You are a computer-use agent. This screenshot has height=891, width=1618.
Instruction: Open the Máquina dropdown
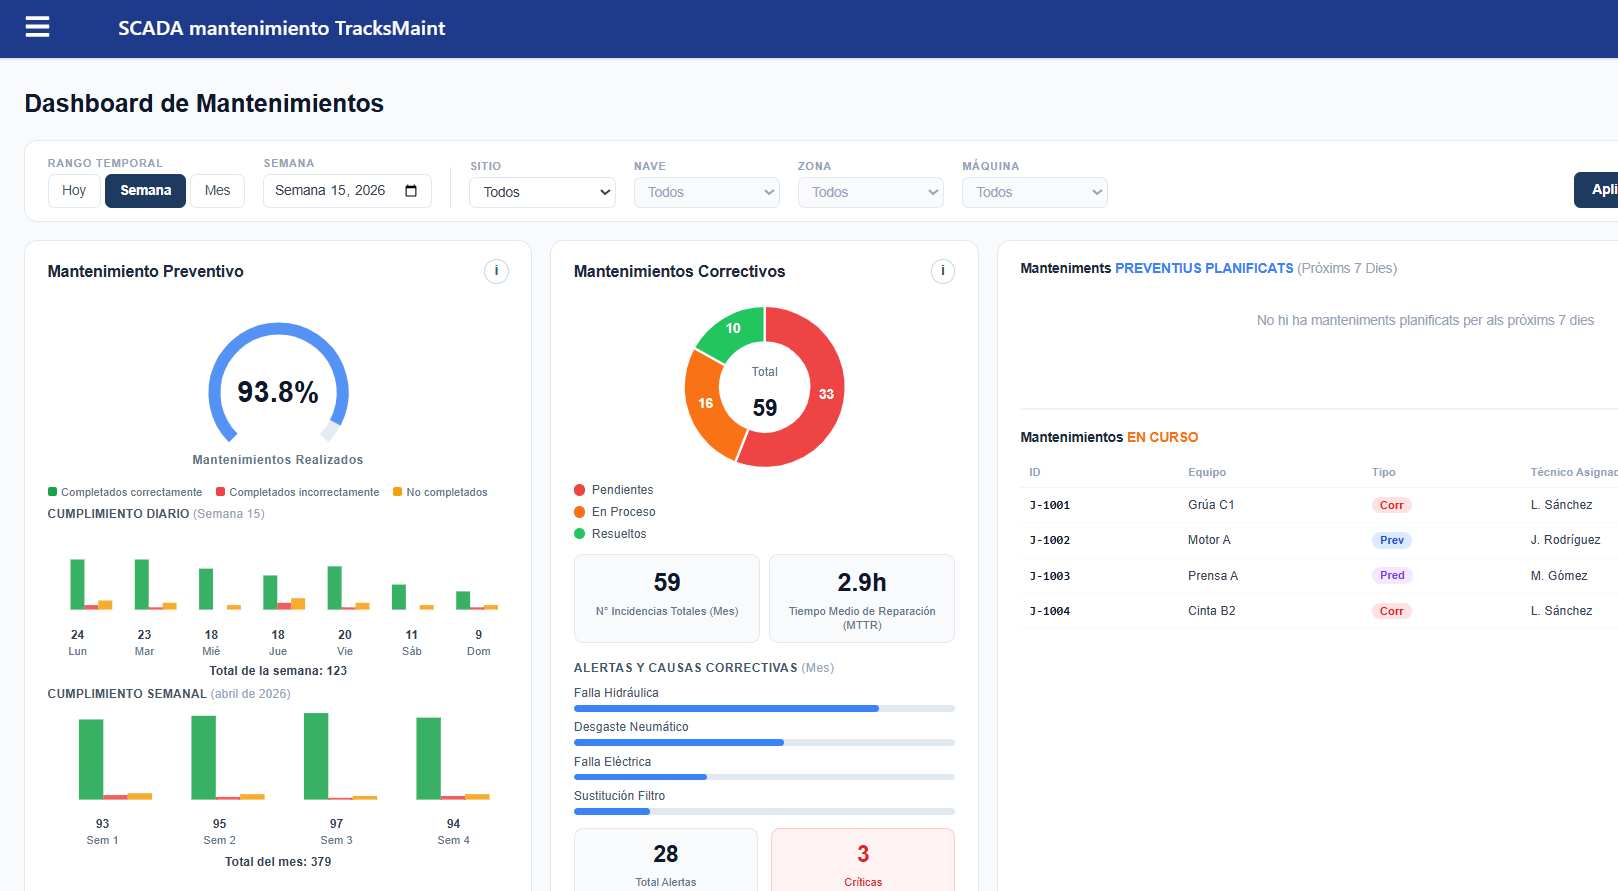click(x=1034, y=192)
